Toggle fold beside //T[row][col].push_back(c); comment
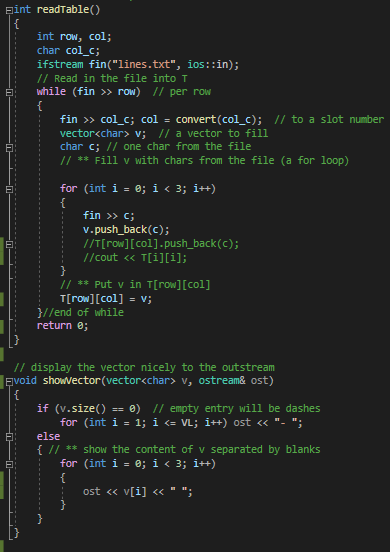 [x=10, y=244]
